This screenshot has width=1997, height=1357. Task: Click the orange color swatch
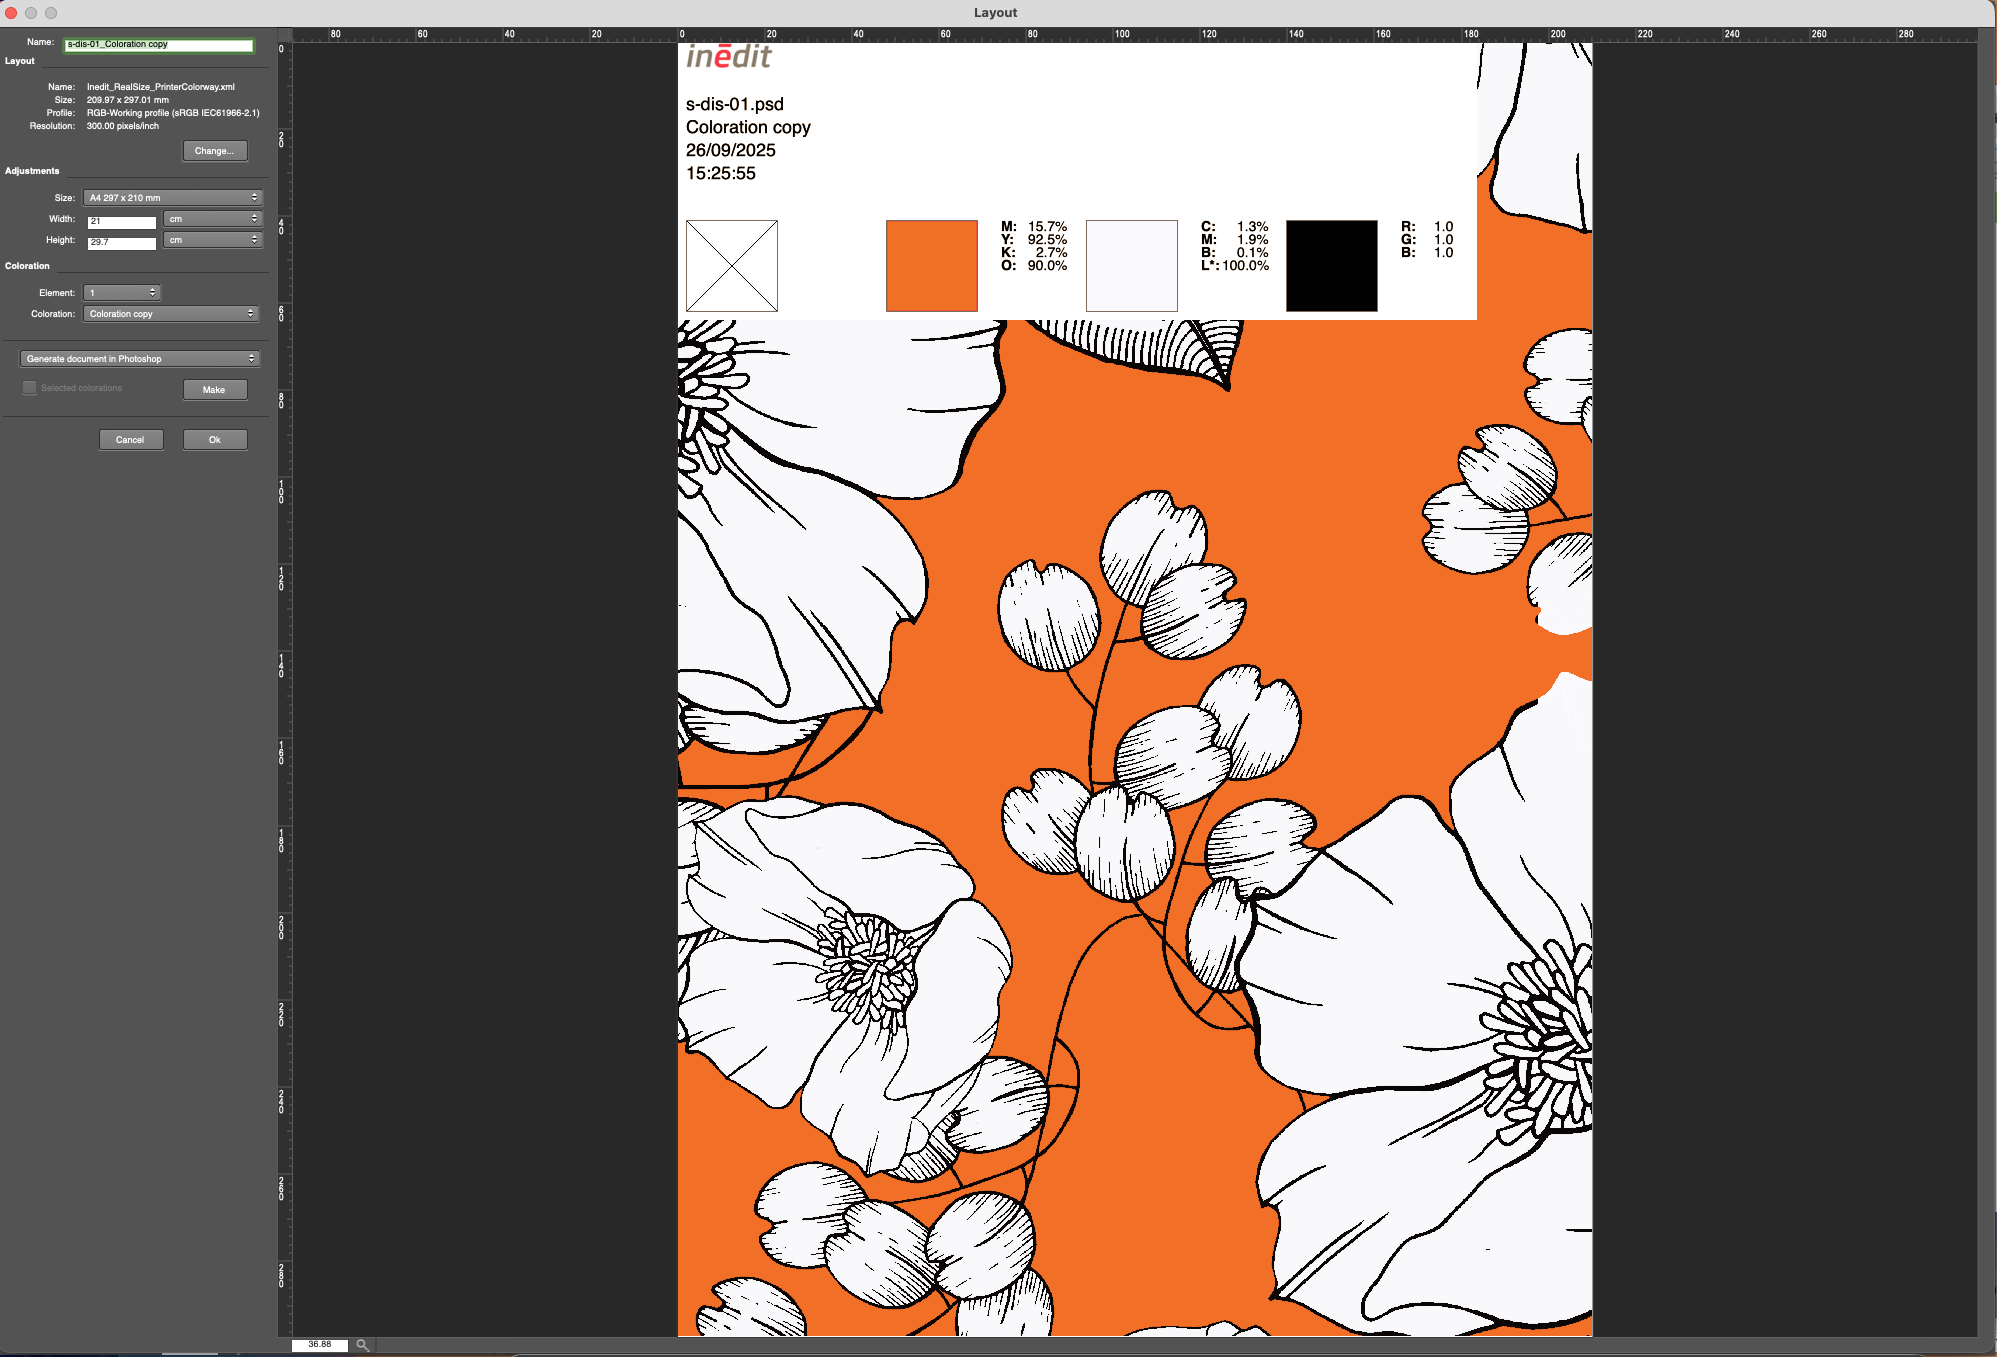pos(931,266)
